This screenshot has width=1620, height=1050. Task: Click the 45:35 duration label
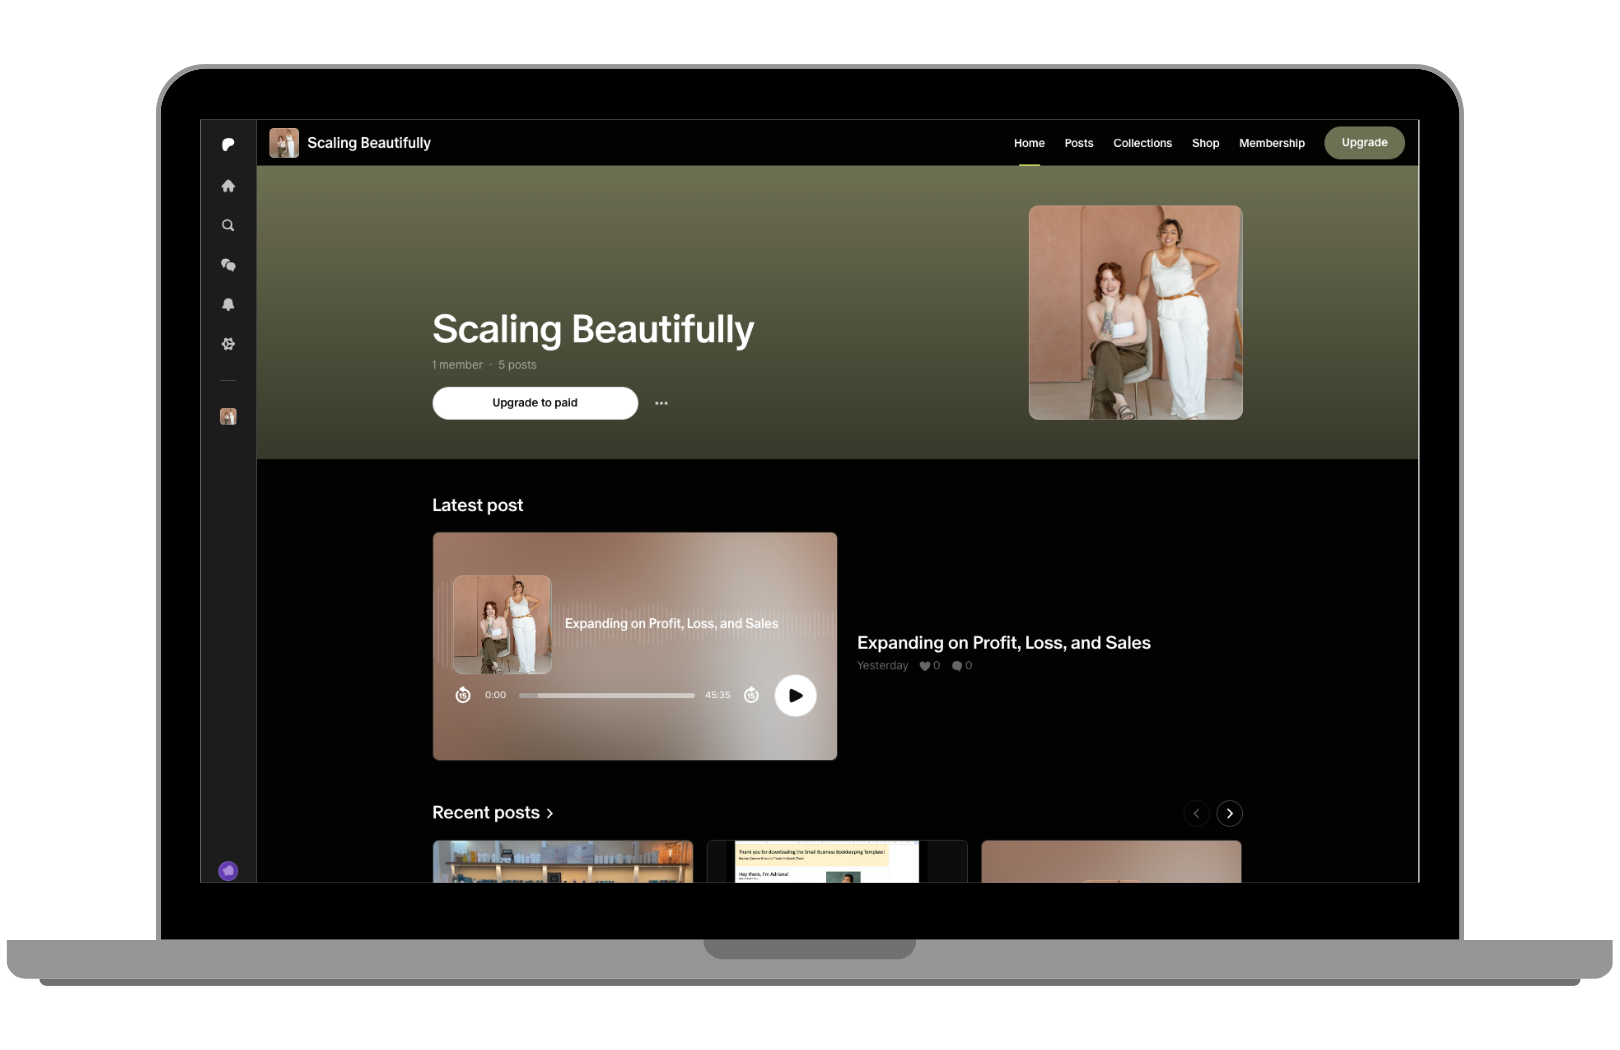718,695
